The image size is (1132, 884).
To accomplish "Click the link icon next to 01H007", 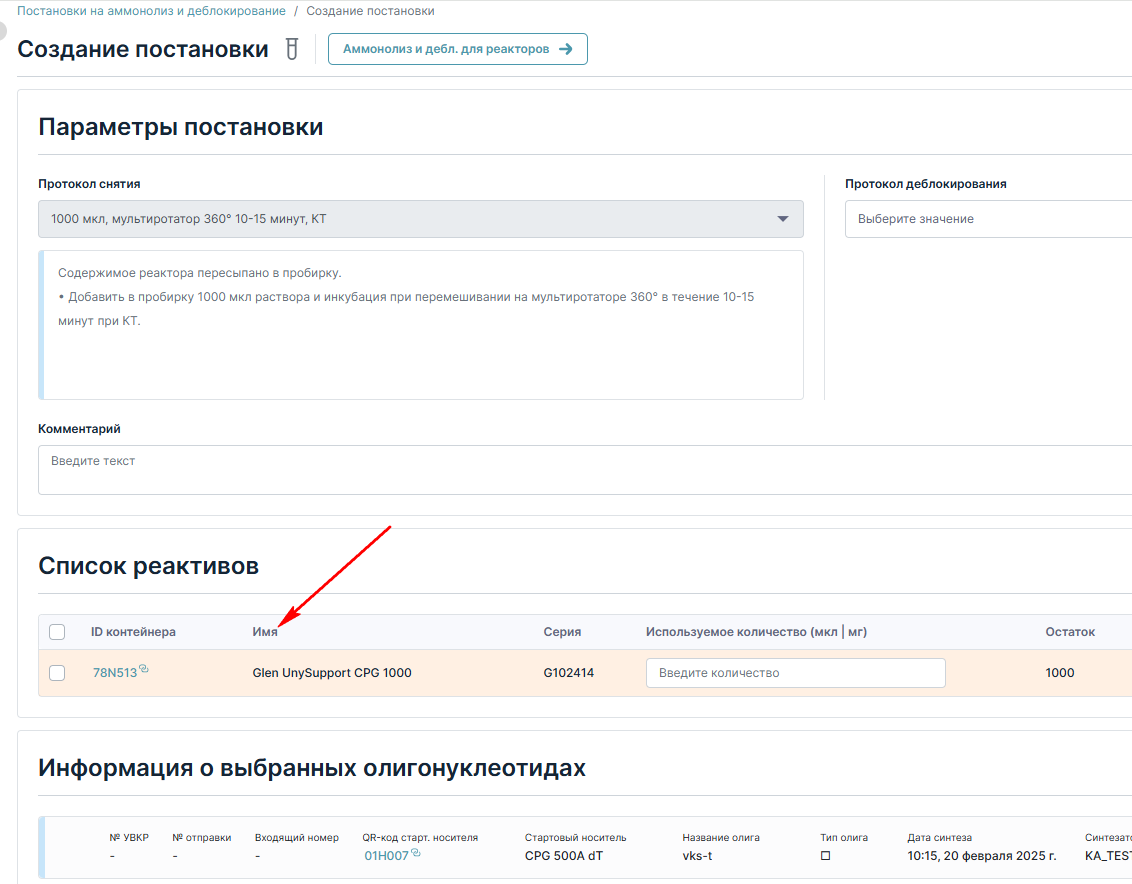I will pyautogui.click(x=415, y=853).
